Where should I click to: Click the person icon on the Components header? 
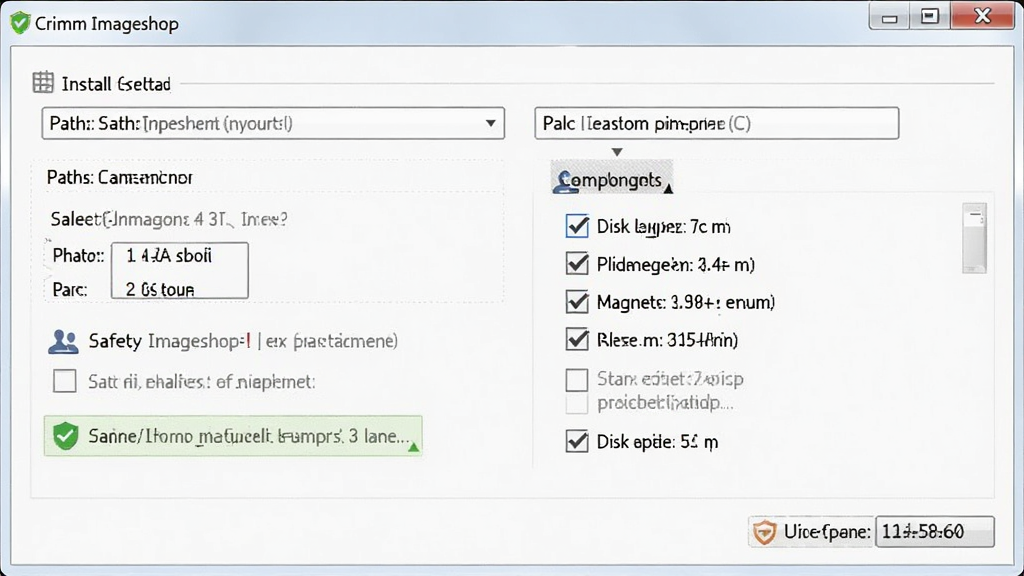tap(566, 180)
